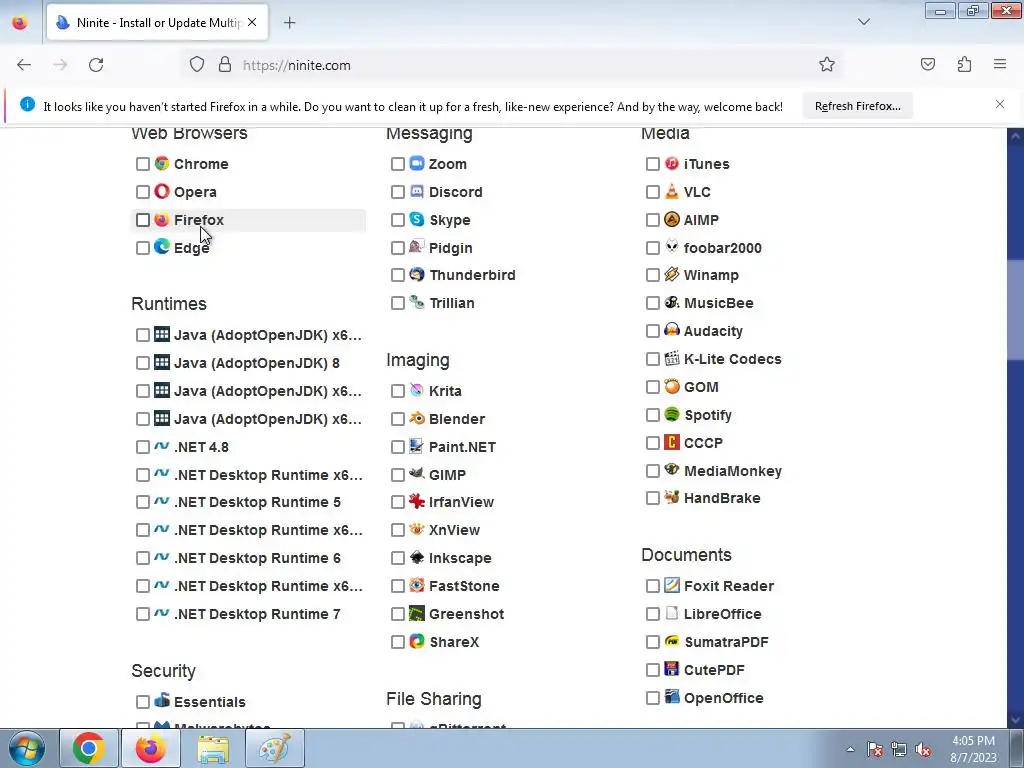Click the muted volume tray icon
Image resolution: width=1024 pixels, height=768 pixels.
coord(923,750)
